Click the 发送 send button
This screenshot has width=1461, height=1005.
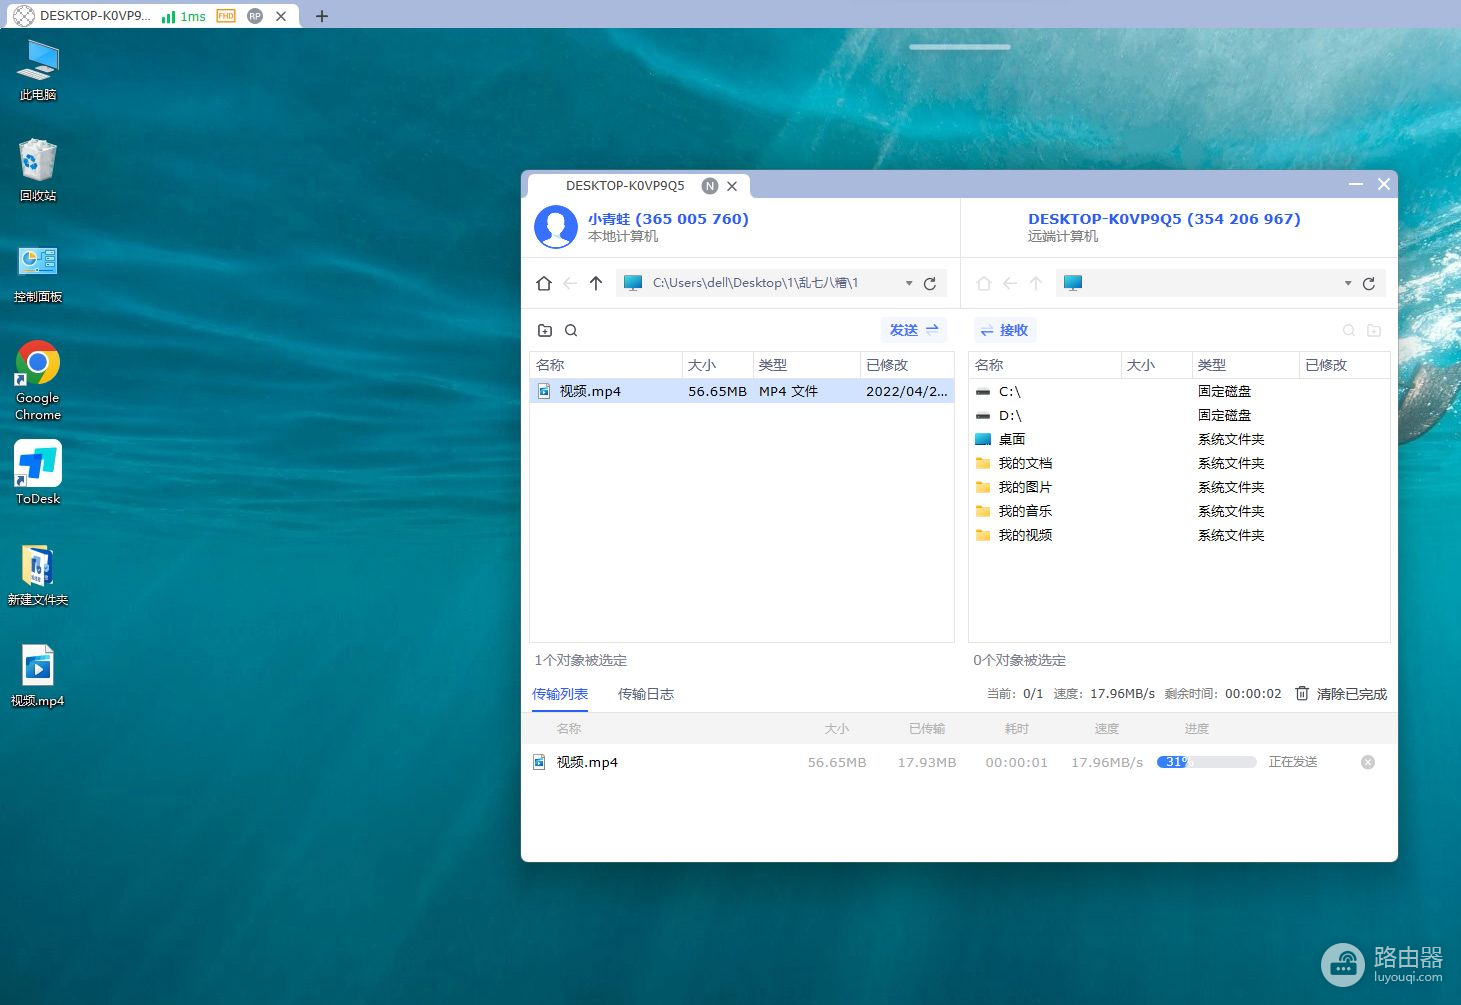coord(913,330)
